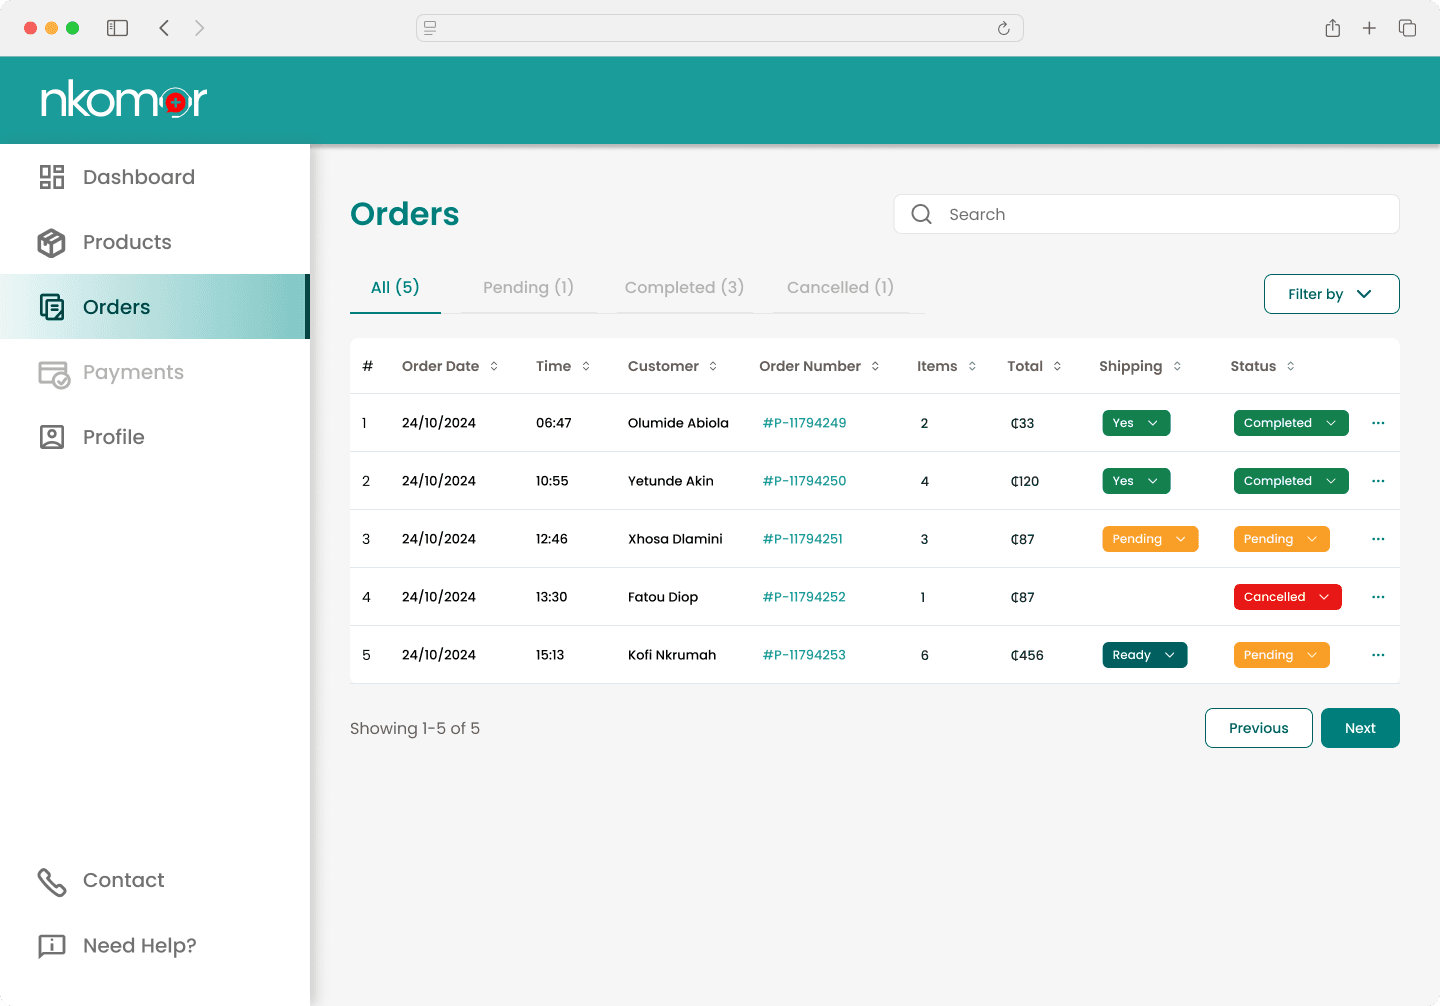1440x1006 pixels.
Task: Select the All (5) tab
Action: pyautogui.click(x=395, y=288)
